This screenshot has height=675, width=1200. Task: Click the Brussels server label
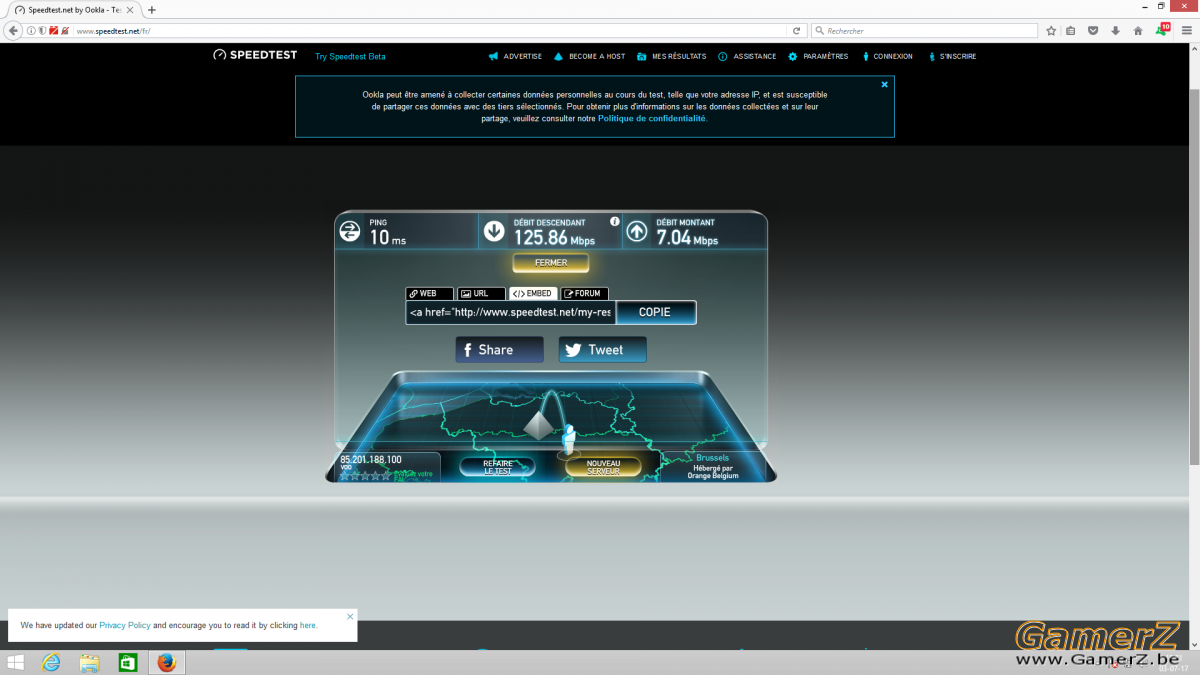pyautogui.click(x=712, y=458)
